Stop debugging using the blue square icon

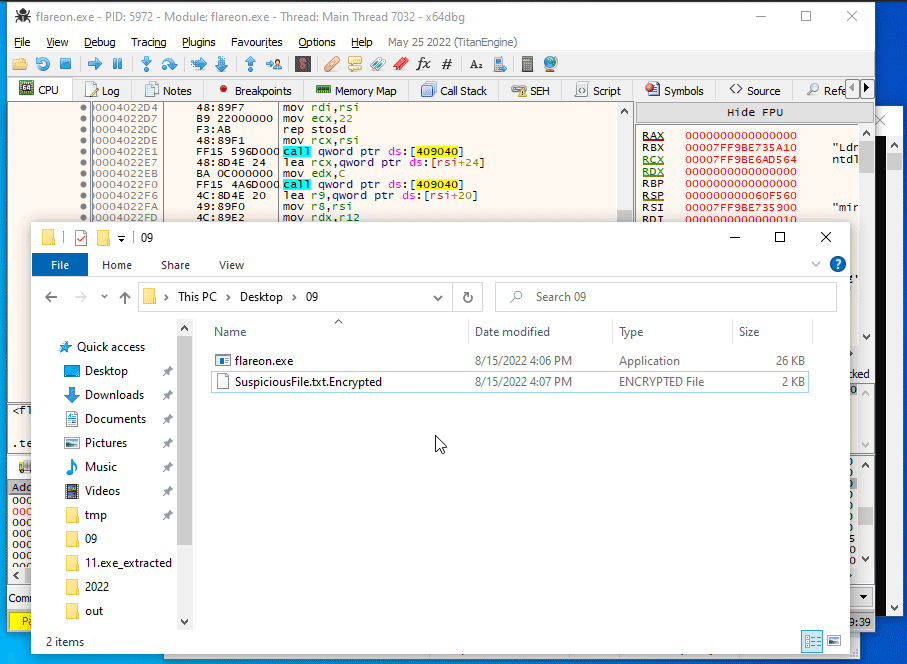[x=65, y=64]
